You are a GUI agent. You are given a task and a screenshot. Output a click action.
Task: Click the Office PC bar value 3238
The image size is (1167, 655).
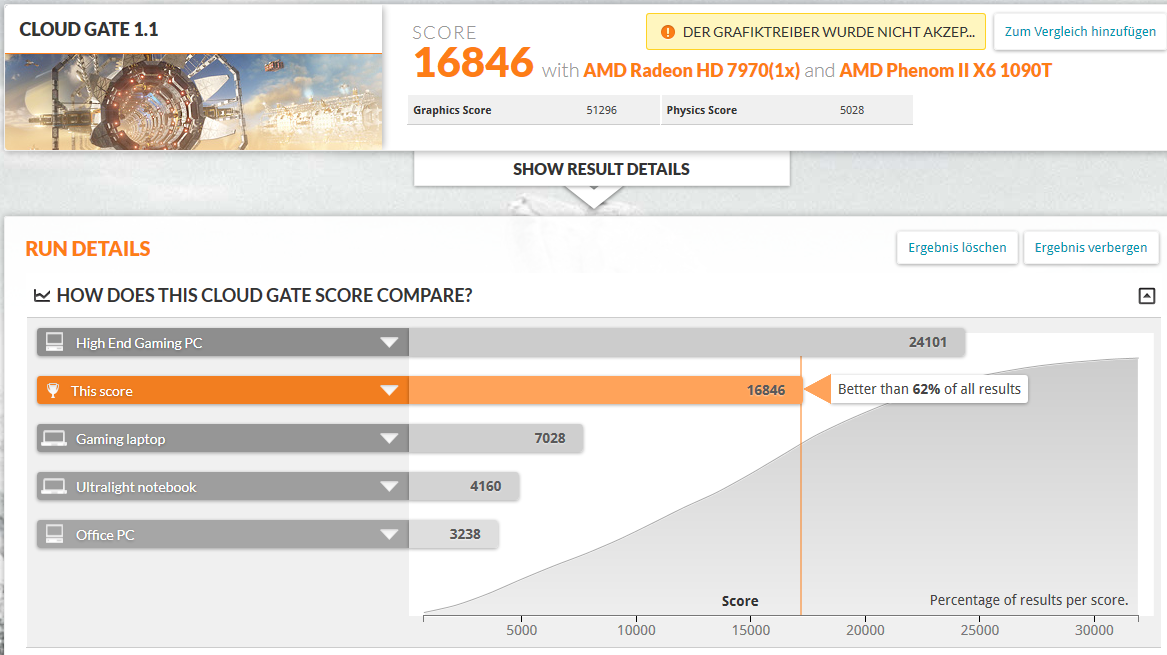point(465,534)
